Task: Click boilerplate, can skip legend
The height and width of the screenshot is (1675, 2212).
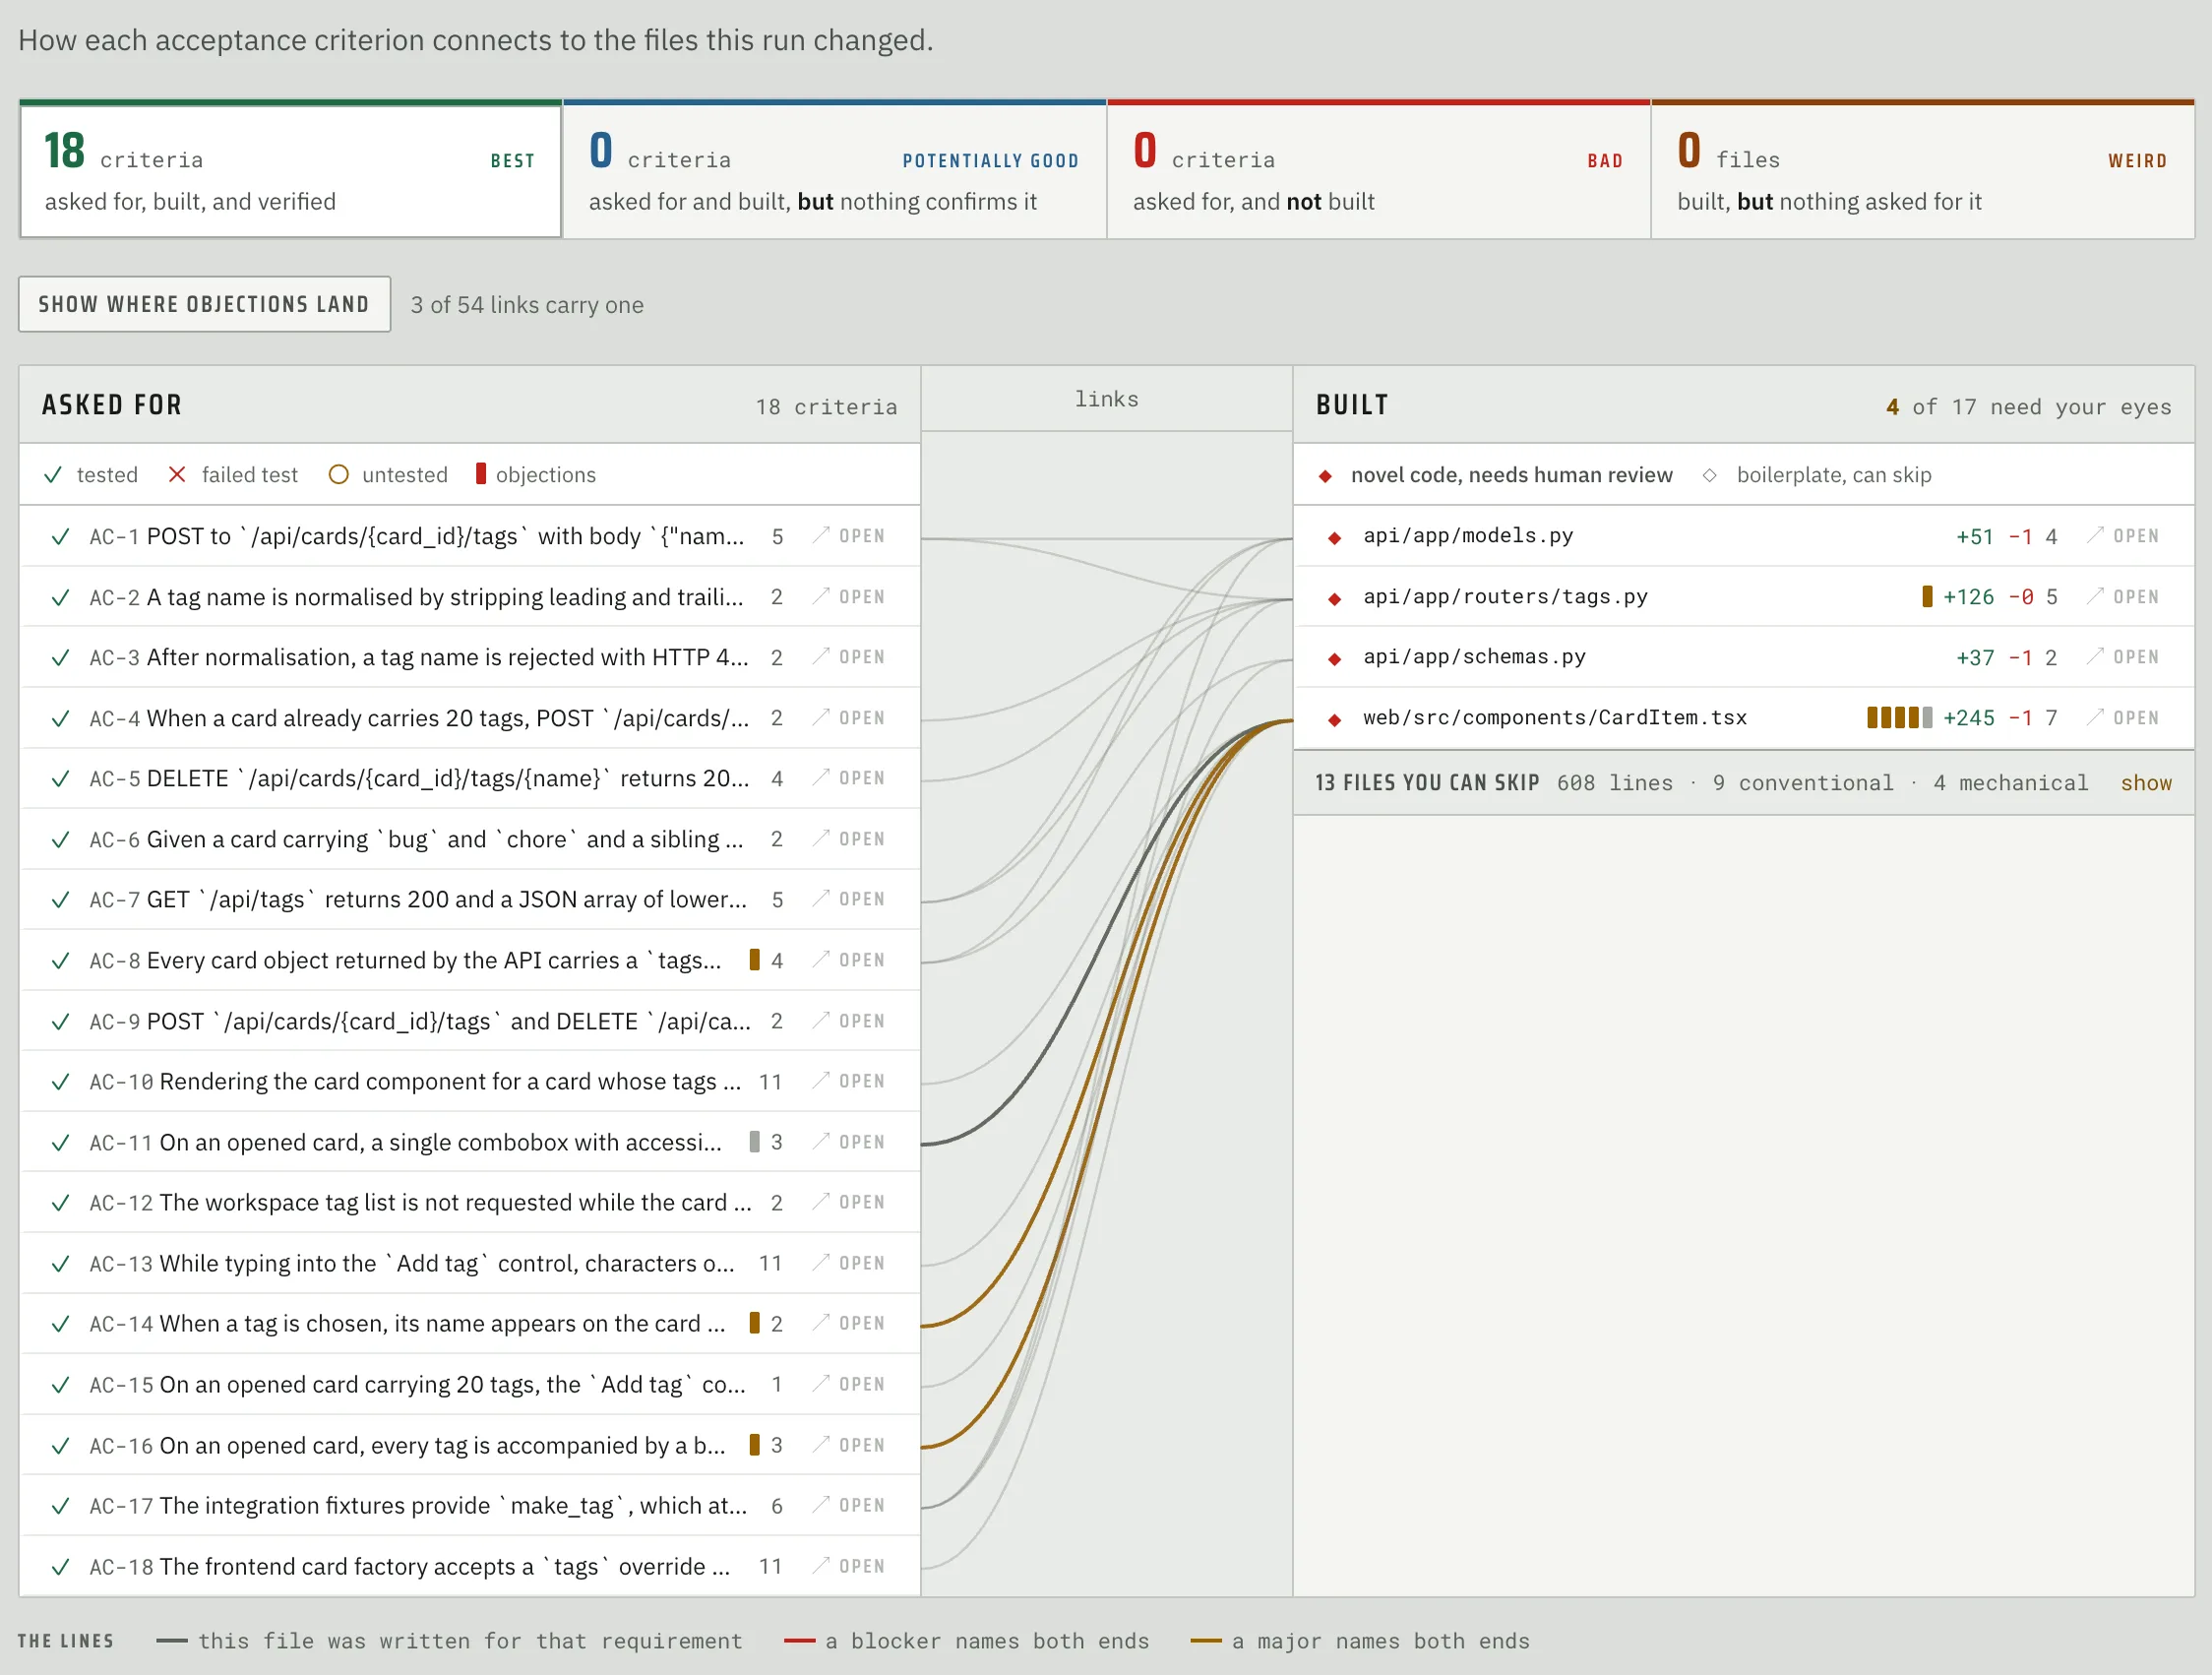Action: pos(1817,475)
